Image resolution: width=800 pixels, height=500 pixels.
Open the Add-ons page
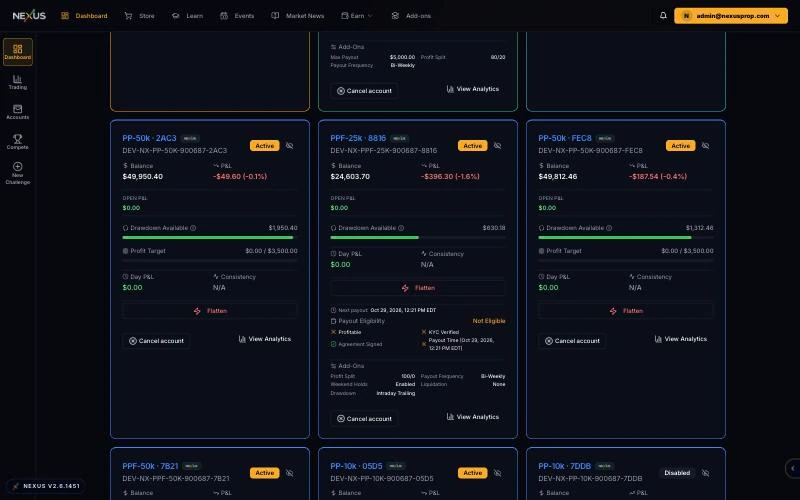coord(411,16)
